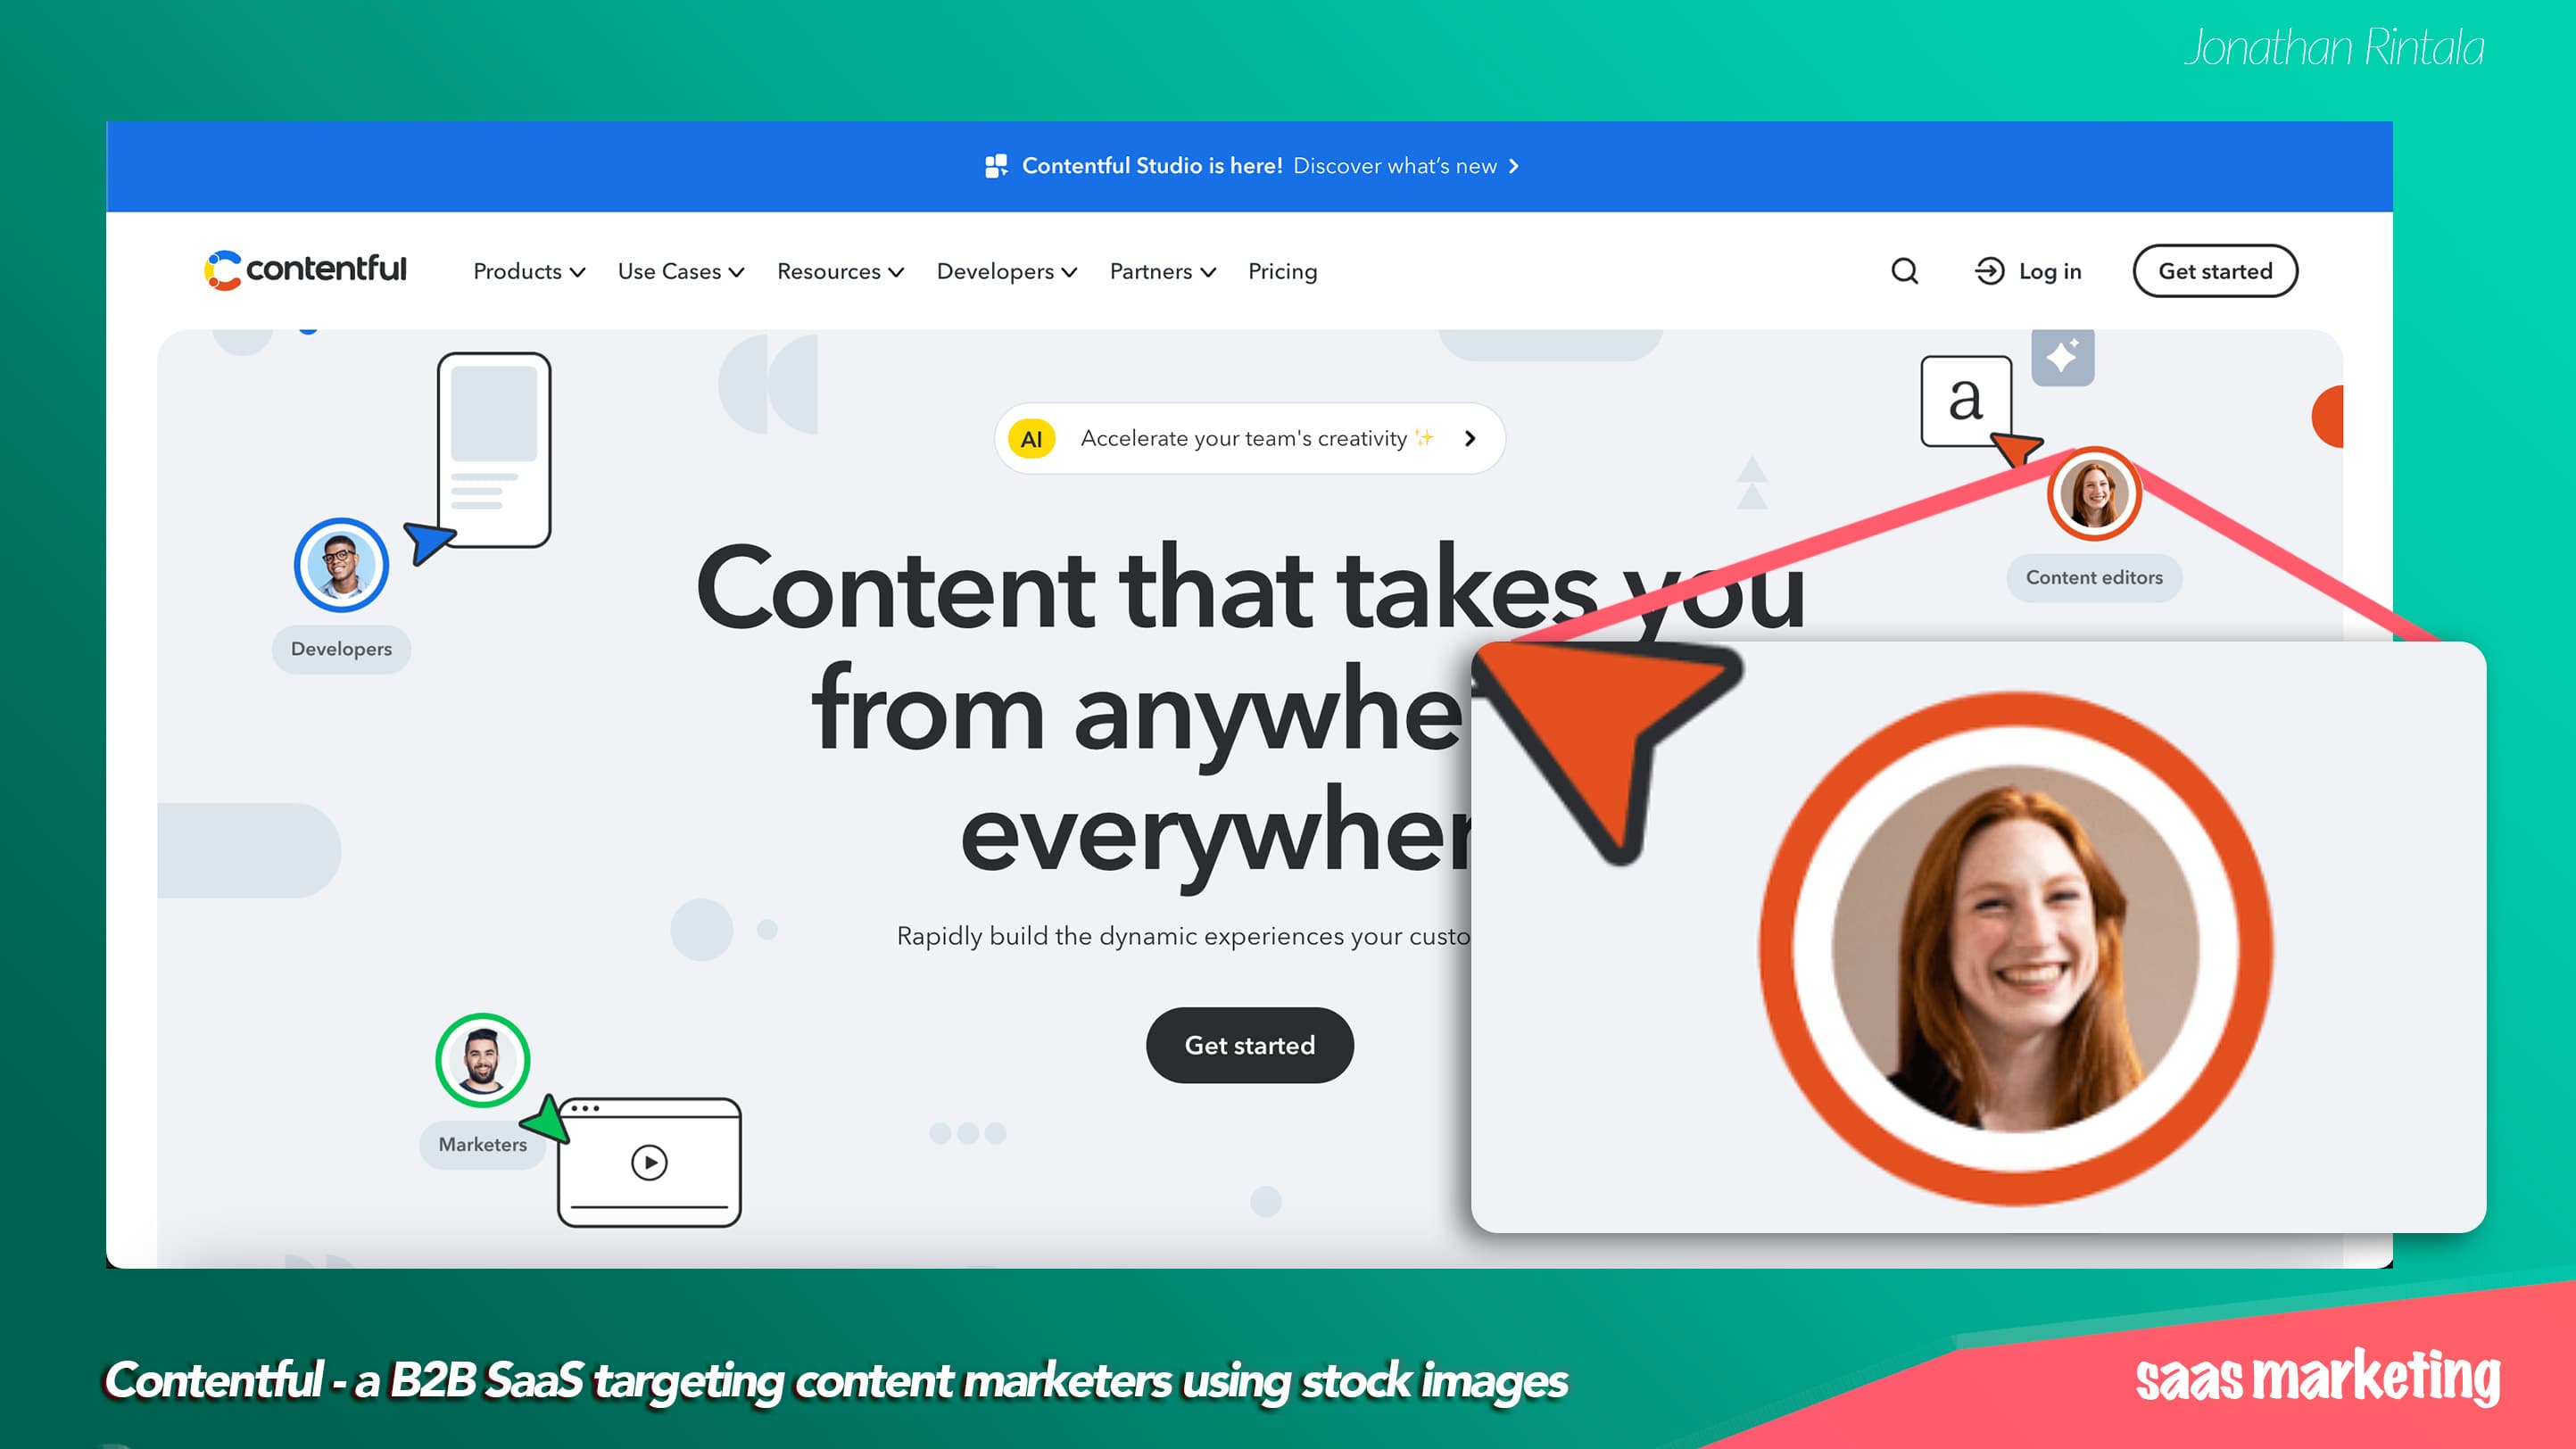The height and width of the screenshot is (1449, 2576).
Task: Open the Developers nav menu
Action: (1006, 271)
